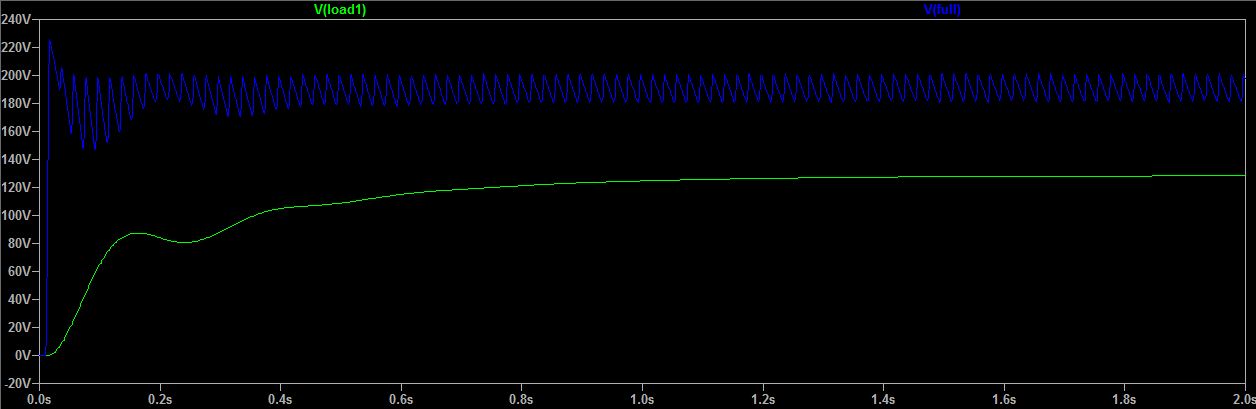
Task: Click the 160V vertical axis label
Action: (x=17, y=131)
